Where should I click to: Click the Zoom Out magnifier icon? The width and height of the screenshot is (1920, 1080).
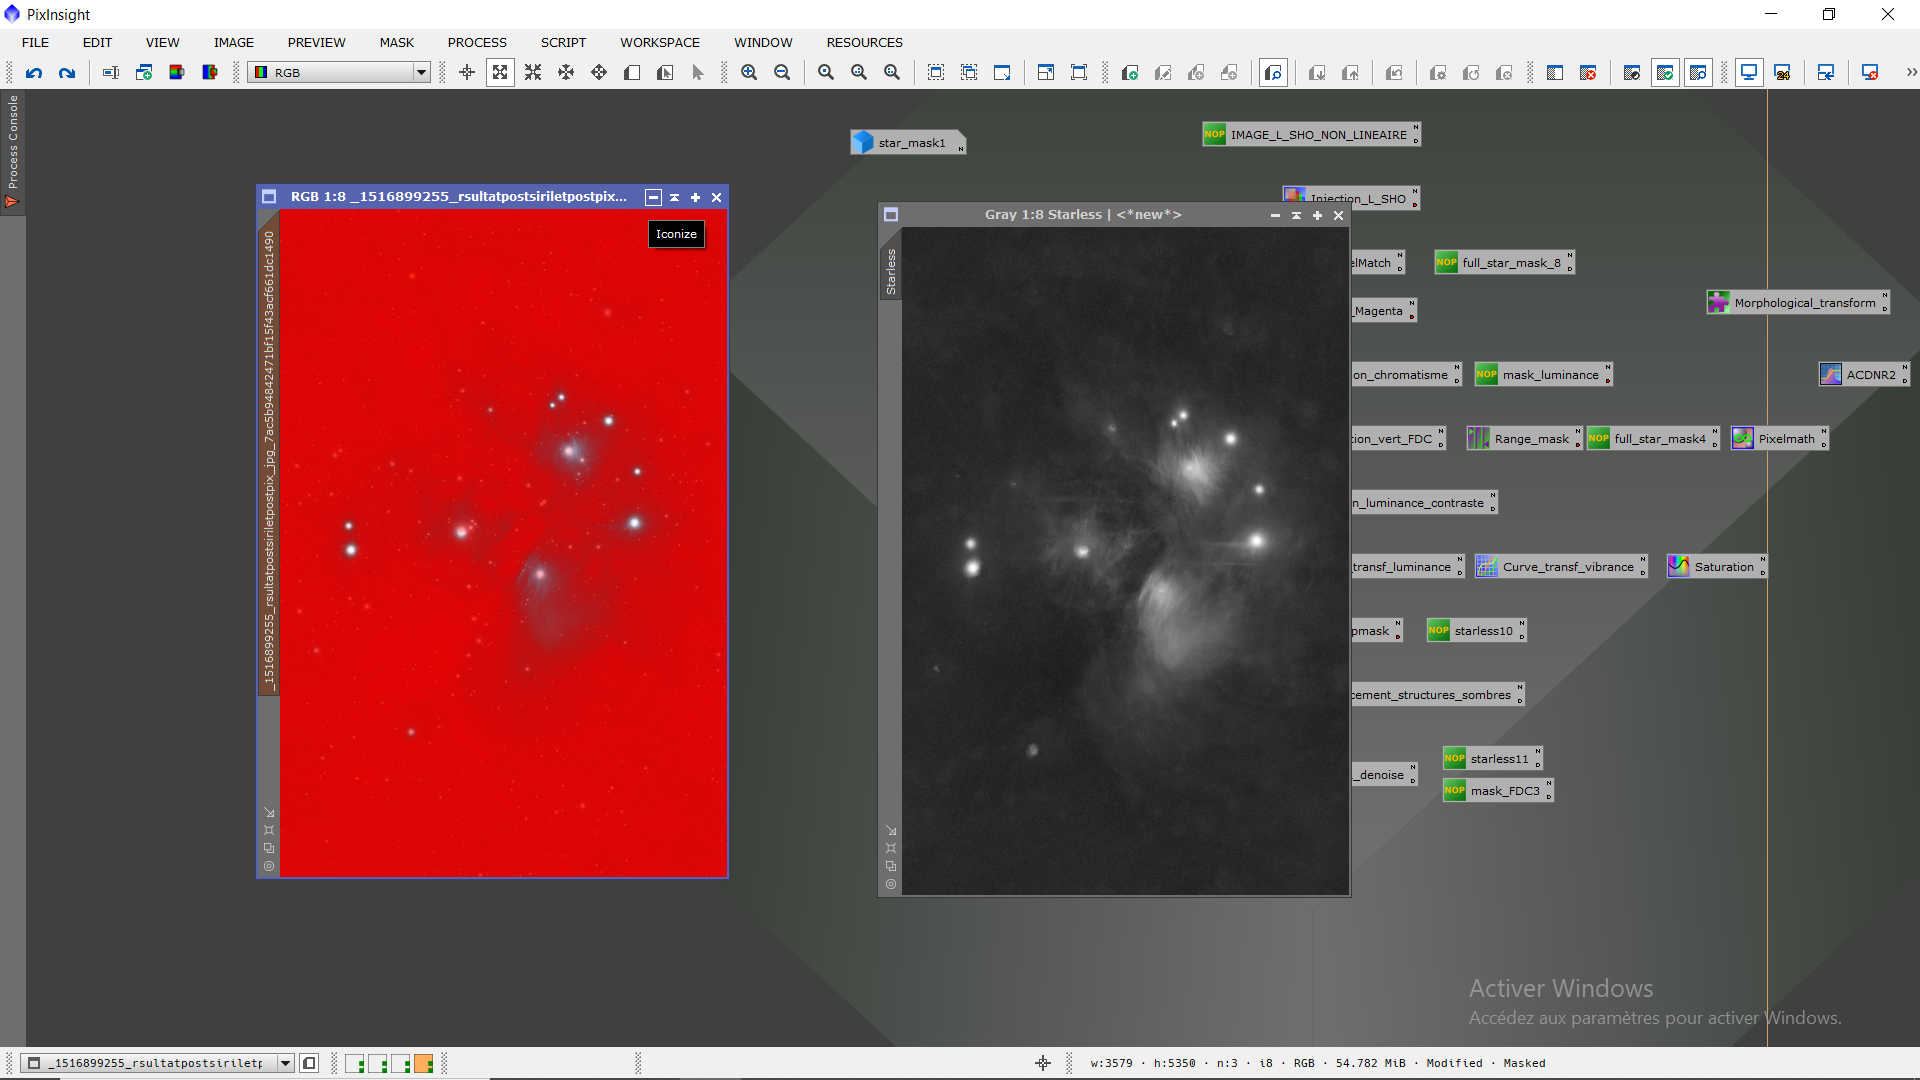click(x=782, y=73)
